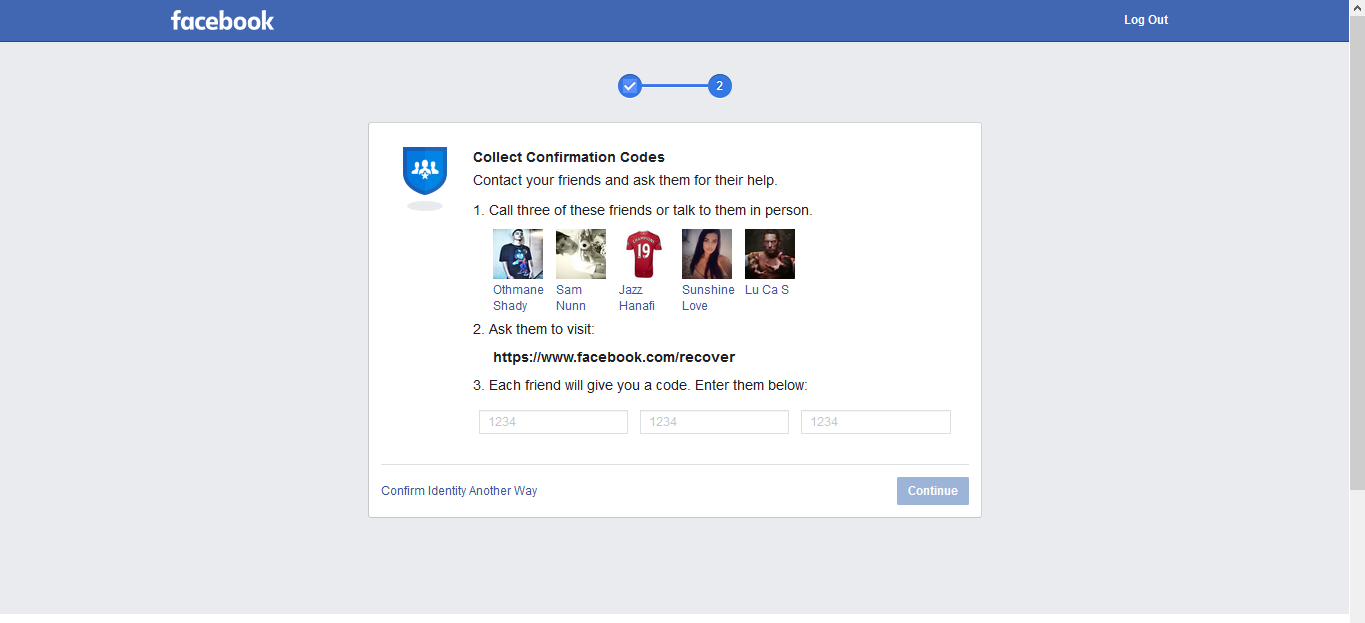Screen dimensions: 1365x623
Task: Click the facebook.com/recover URL text
Action: [614, 357]
